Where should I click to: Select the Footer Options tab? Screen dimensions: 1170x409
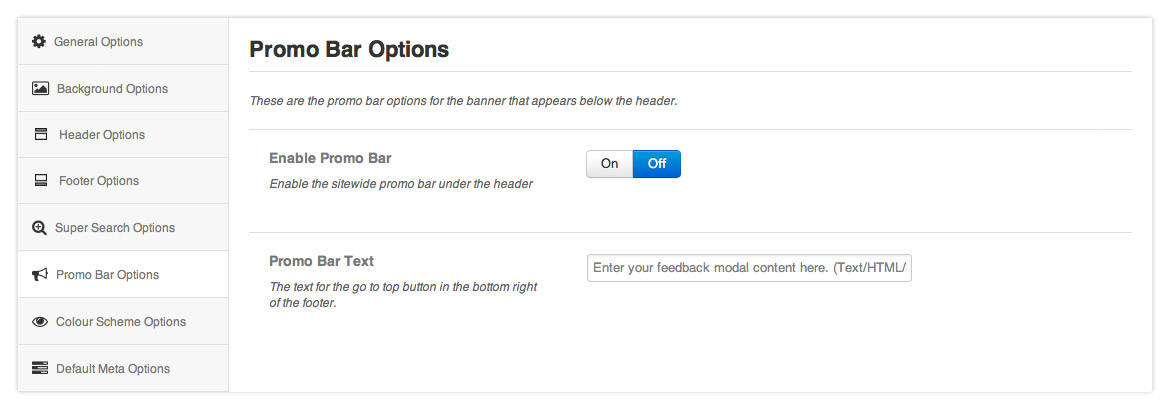pos(99,181)
